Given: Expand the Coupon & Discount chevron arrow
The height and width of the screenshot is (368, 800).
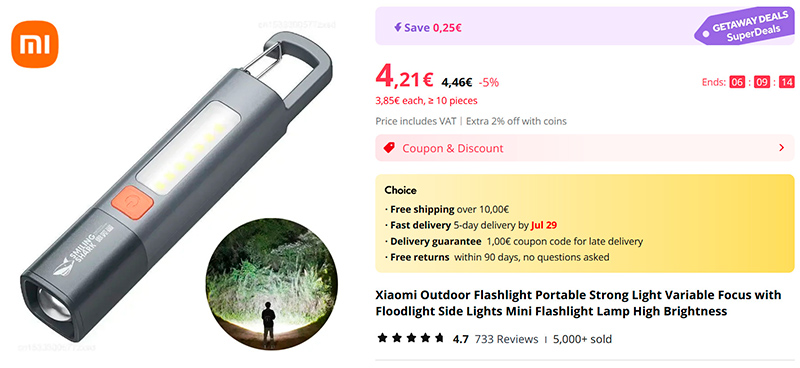Looking at the screenshot, I should (x=781, y=148).
